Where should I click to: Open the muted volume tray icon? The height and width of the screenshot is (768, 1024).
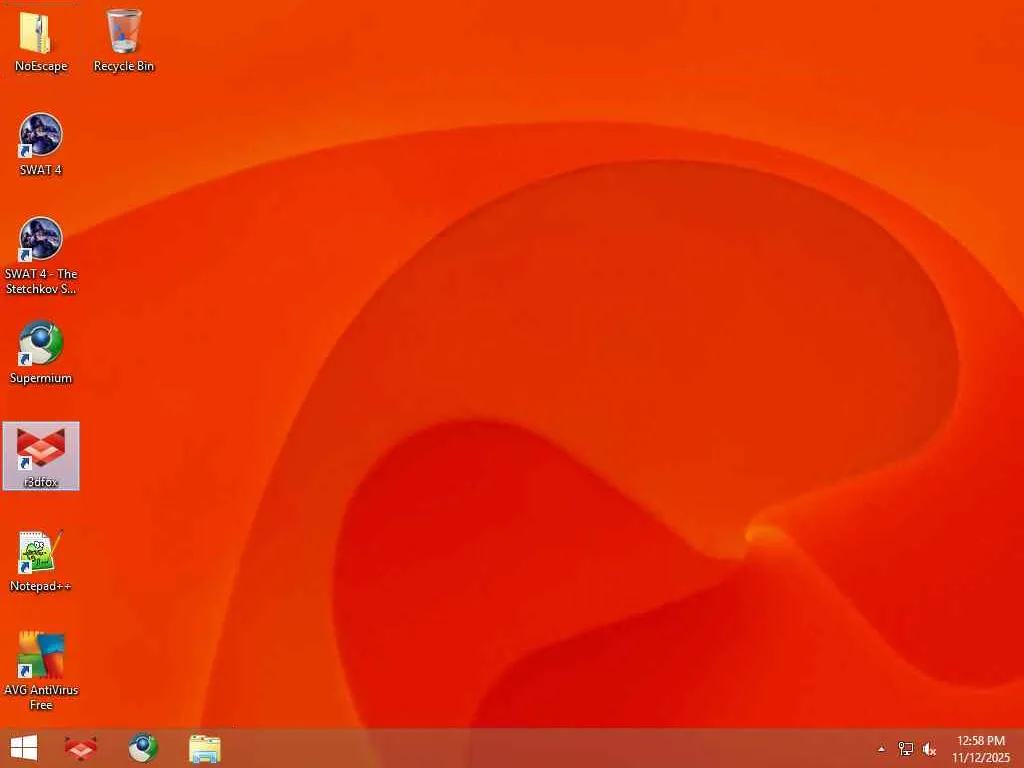929,748
